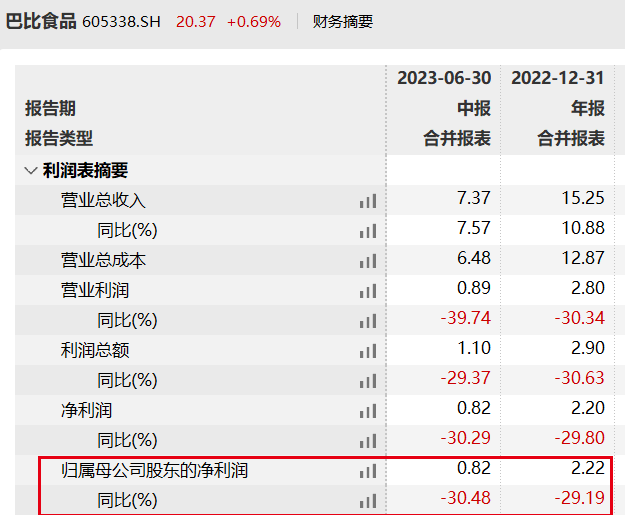Click the 15.25 revenue value cell
Screen dimensions: 625x515
point(584,200)
